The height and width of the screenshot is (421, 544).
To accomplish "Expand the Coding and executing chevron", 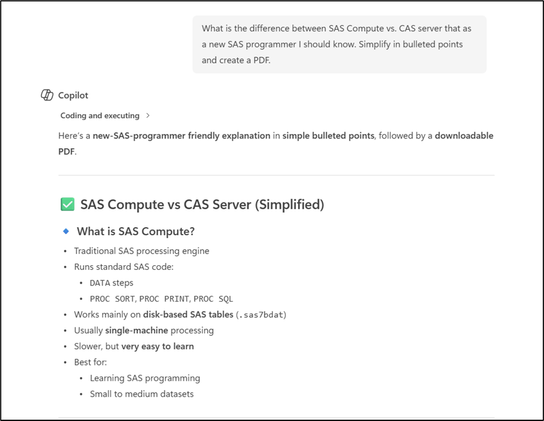I will click(148, 116).
